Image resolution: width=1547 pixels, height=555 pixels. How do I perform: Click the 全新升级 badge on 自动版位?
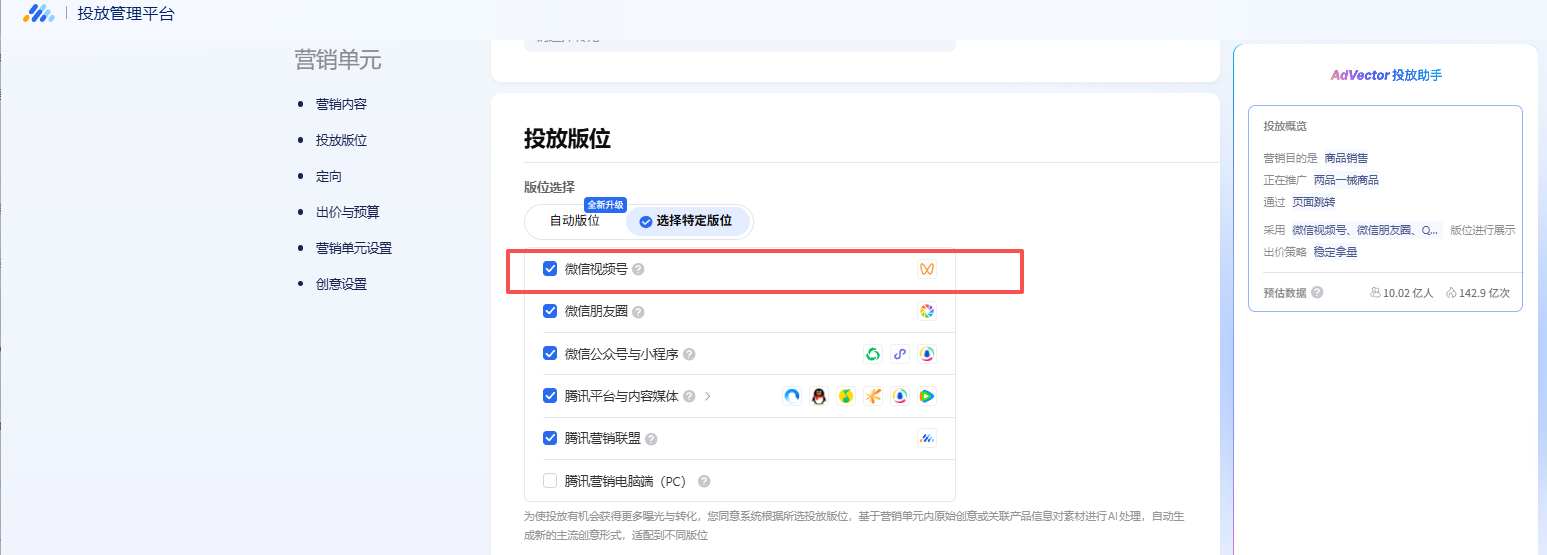point(605,205)
